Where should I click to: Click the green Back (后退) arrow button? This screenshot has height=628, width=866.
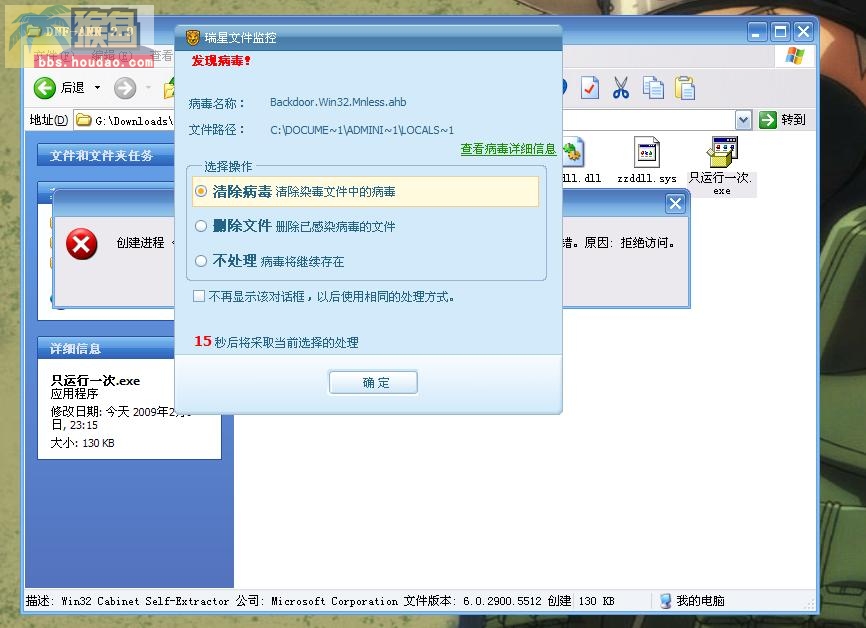pos(45,88)
